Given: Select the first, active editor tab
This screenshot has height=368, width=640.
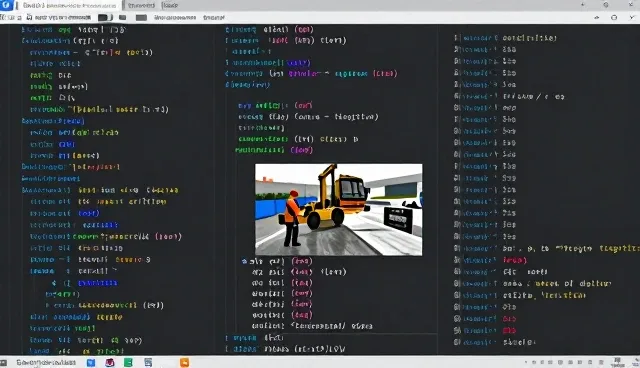Looking at the screenshot, I should pyautogui.click(x=69, y=5).
